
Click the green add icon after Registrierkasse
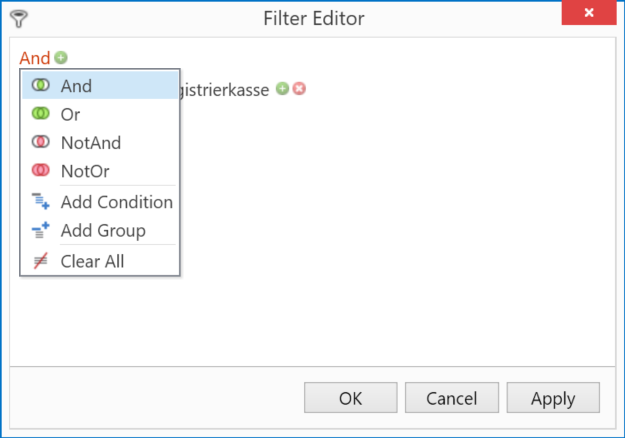(x=282, y=88)
